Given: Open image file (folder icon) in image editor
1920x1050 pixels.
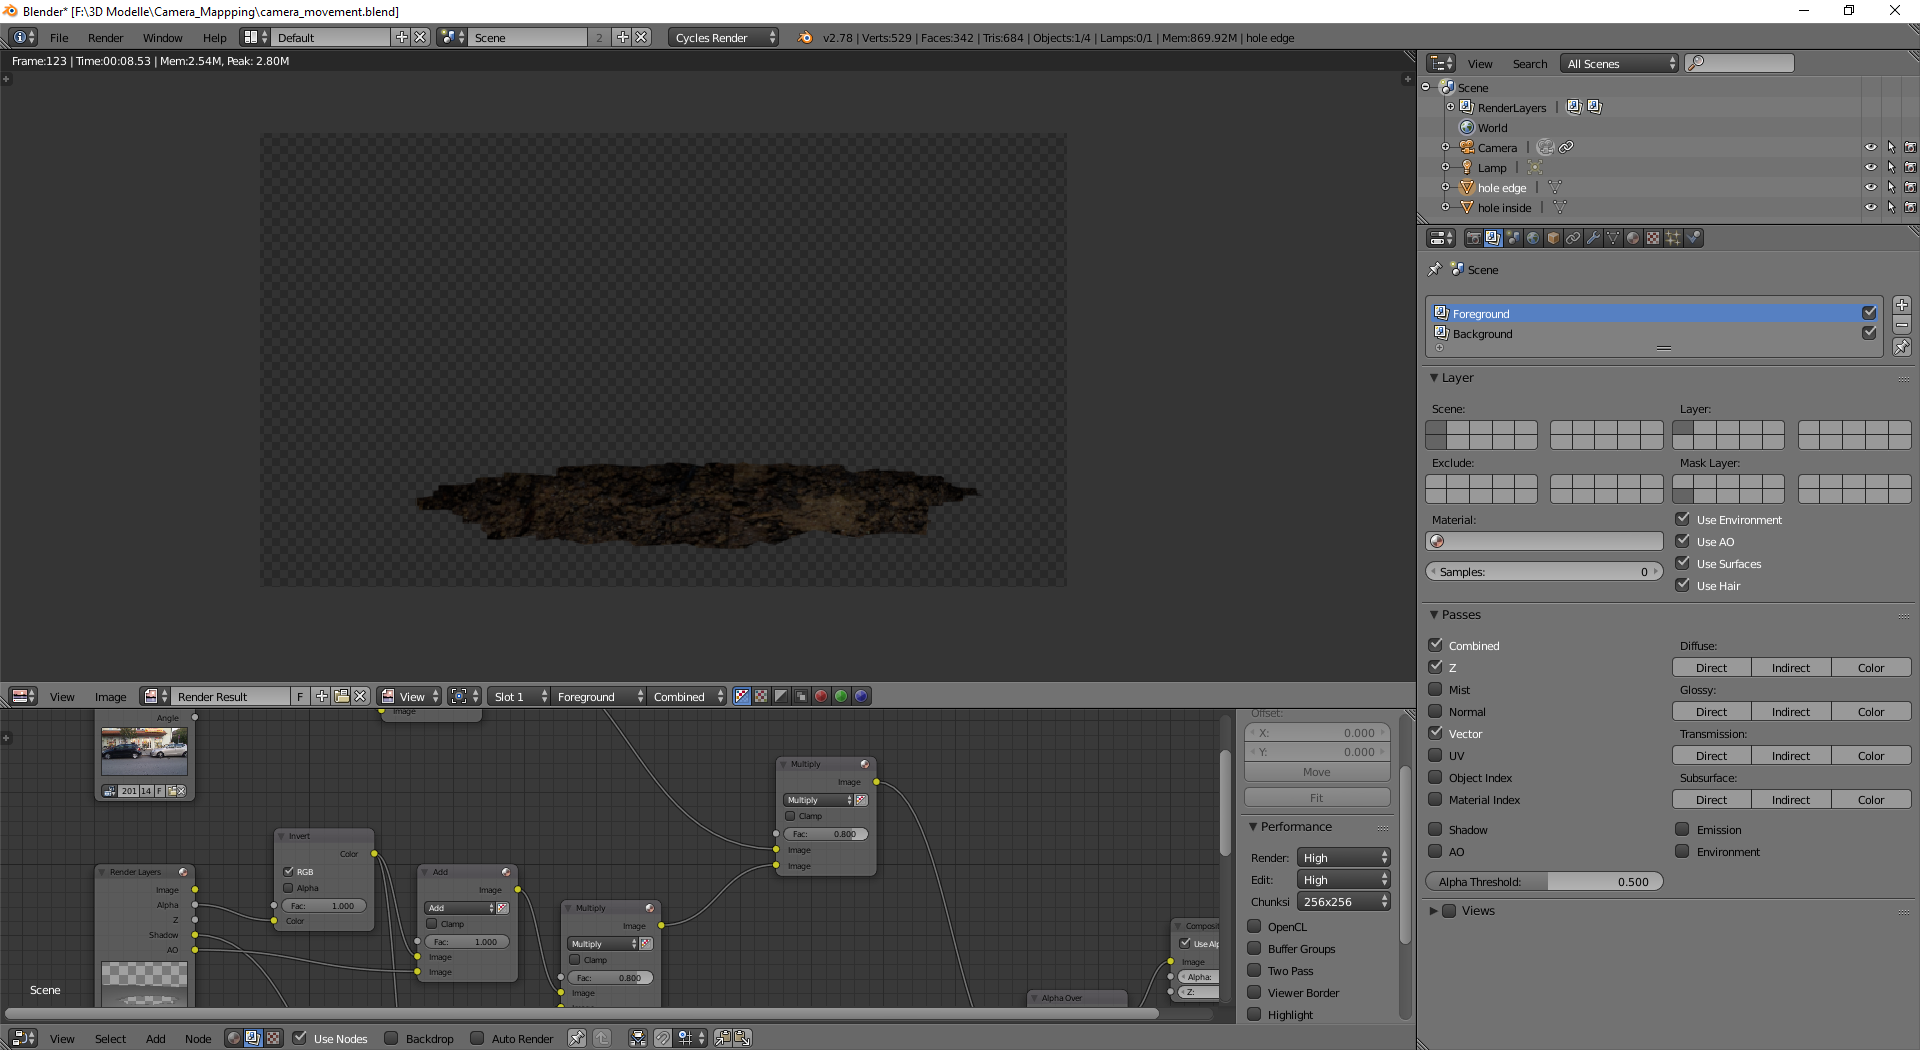Looking at the screenshot, I should pyautogui.click(x=341, y=696).
